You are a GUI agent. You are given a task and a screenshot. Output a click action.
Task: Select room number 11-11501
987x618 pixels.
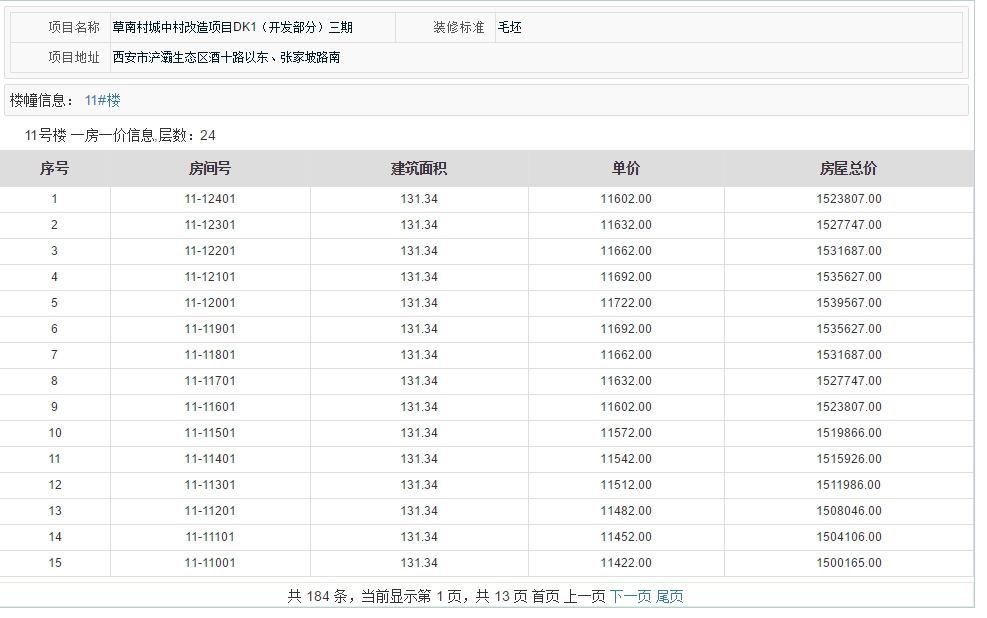210,433
